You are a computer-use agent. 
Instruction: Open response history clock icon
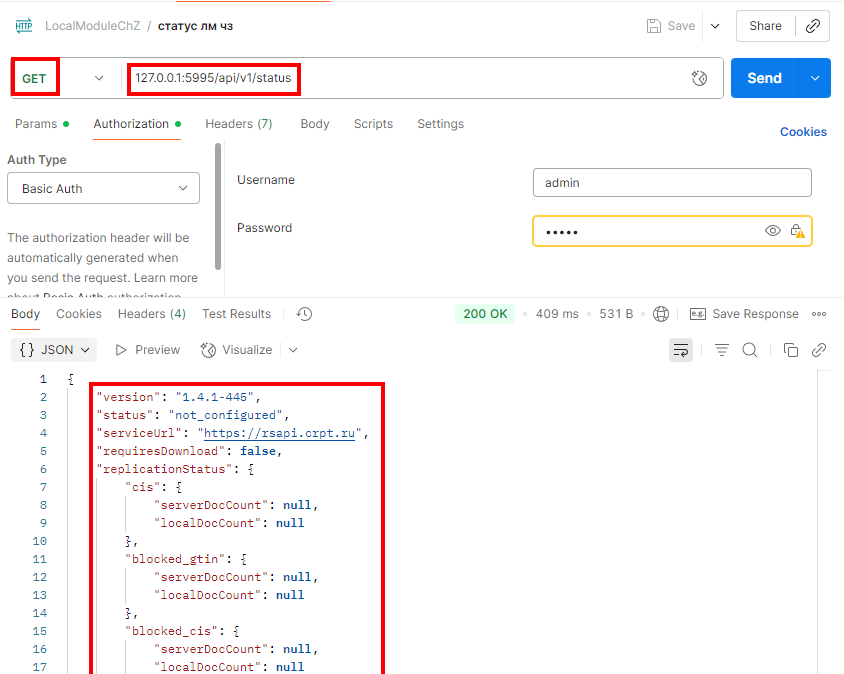[305, 314]
